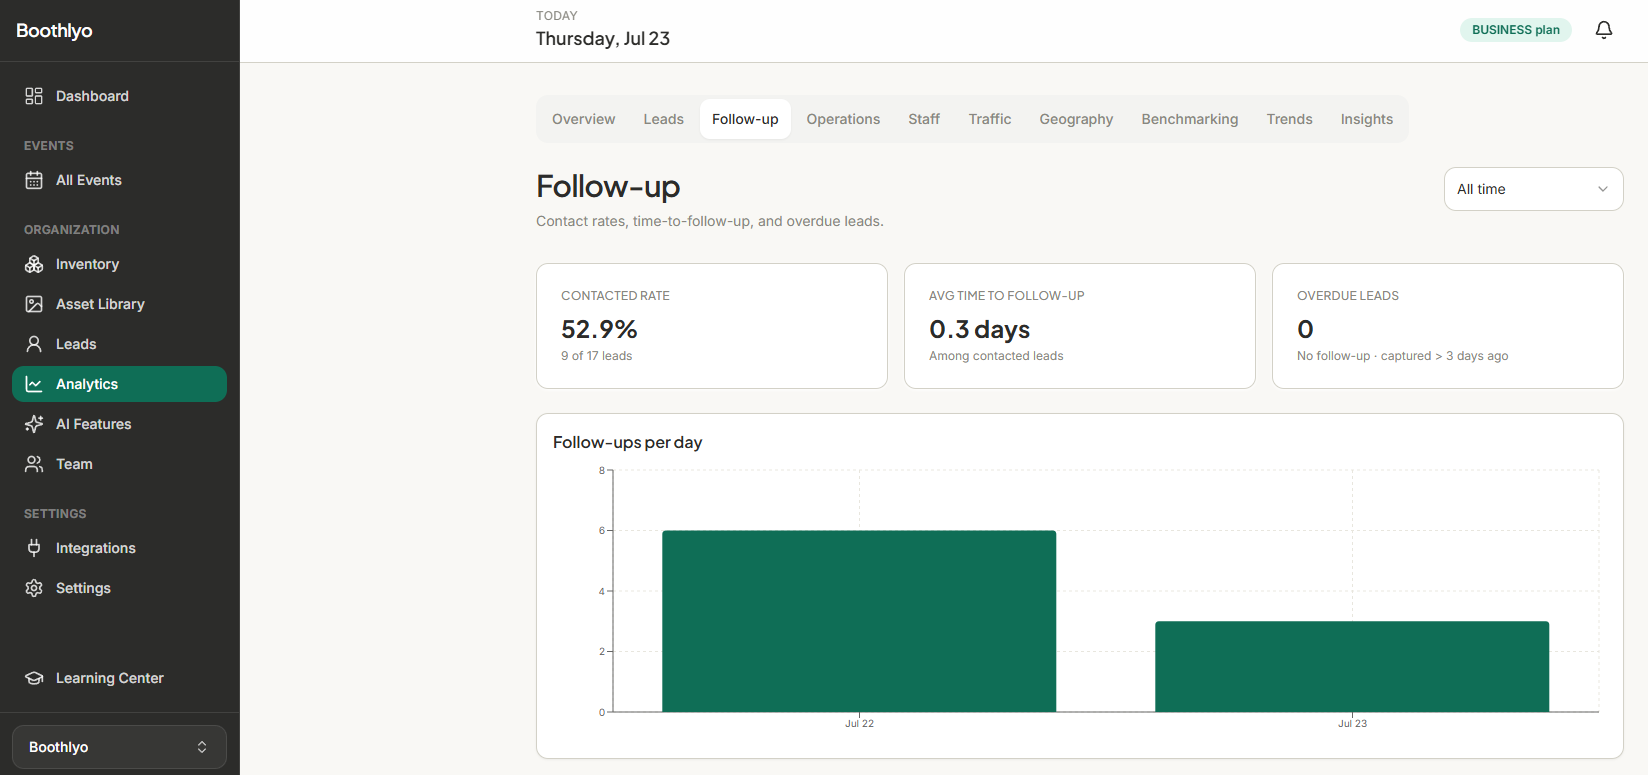Viewport: 1648px width, 775px height.
Task: Click the 'No follow-up · captured > 3 days ago' text
Action: pos(1403,356)
